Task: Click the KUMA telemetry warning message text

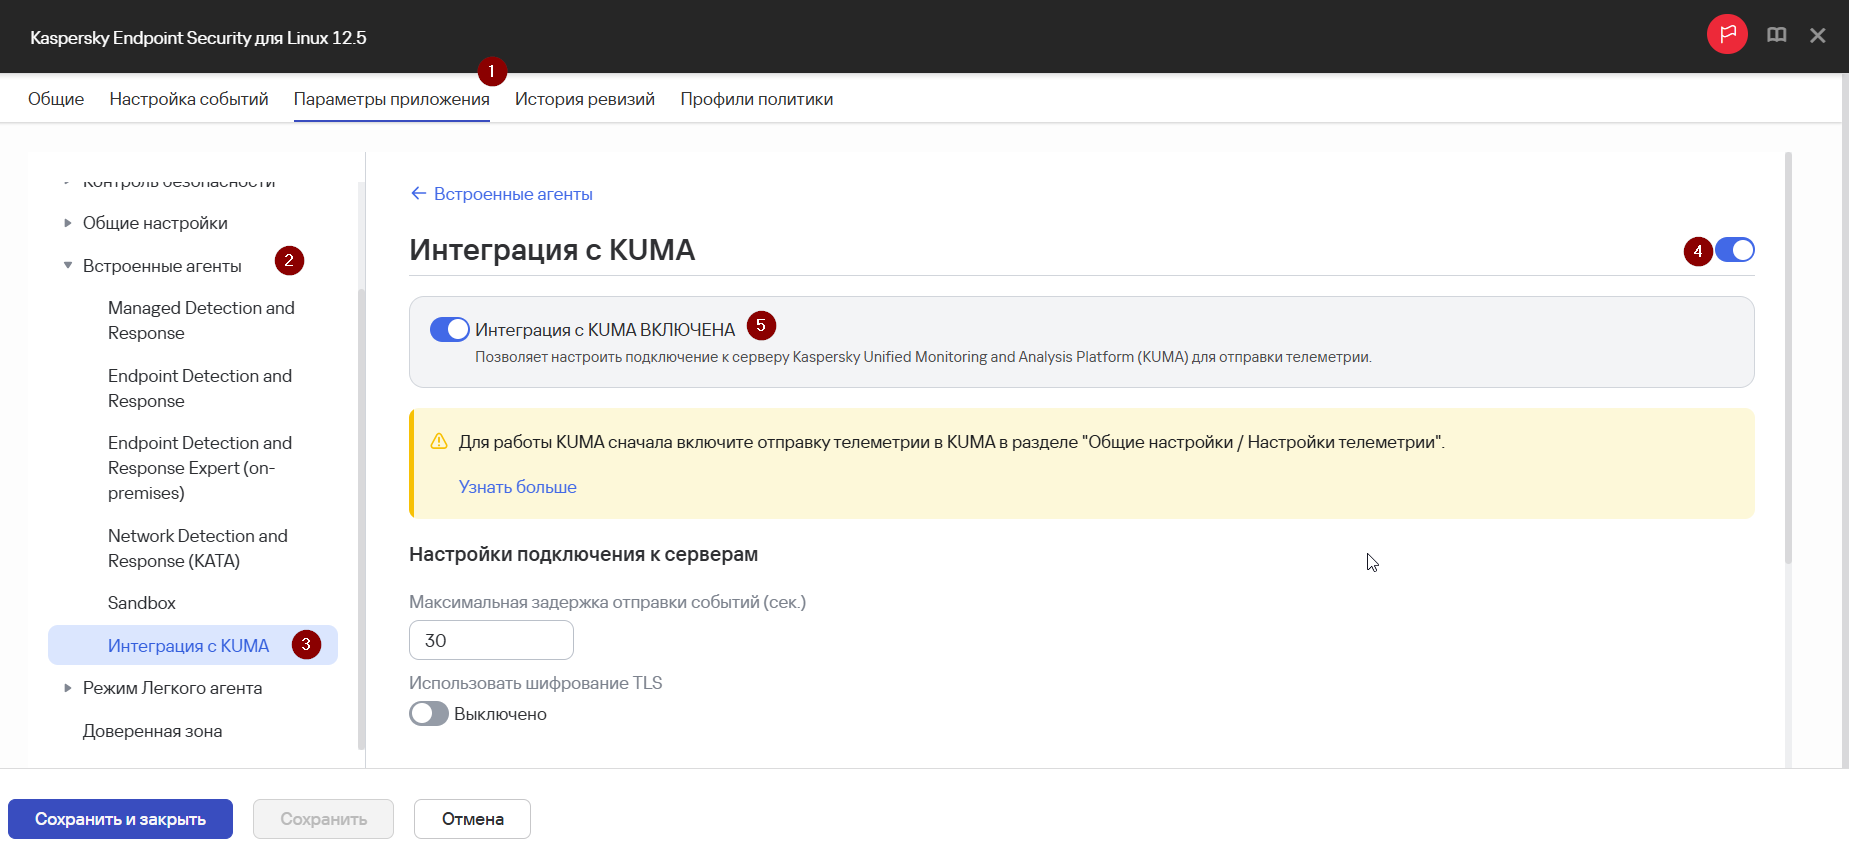Action: [x=952, y=442]
